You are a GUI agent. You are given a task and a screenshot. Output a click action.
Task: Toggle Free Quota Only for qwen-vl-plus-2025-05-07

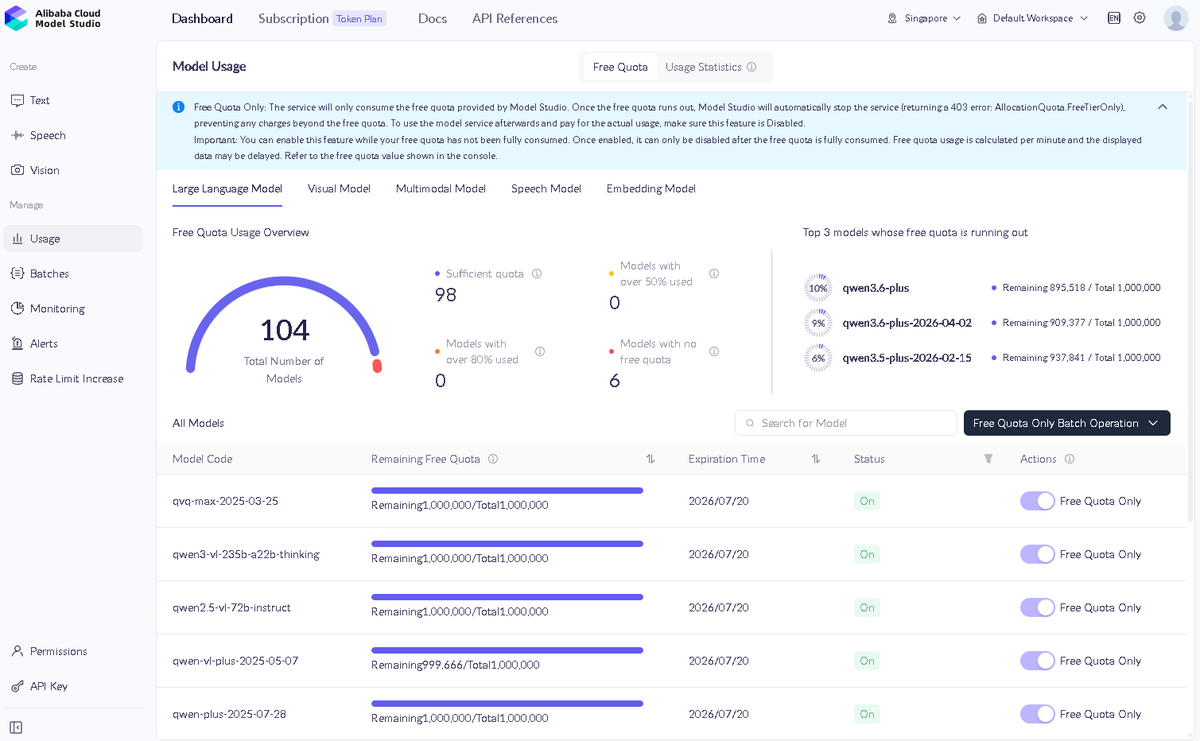1037,661
